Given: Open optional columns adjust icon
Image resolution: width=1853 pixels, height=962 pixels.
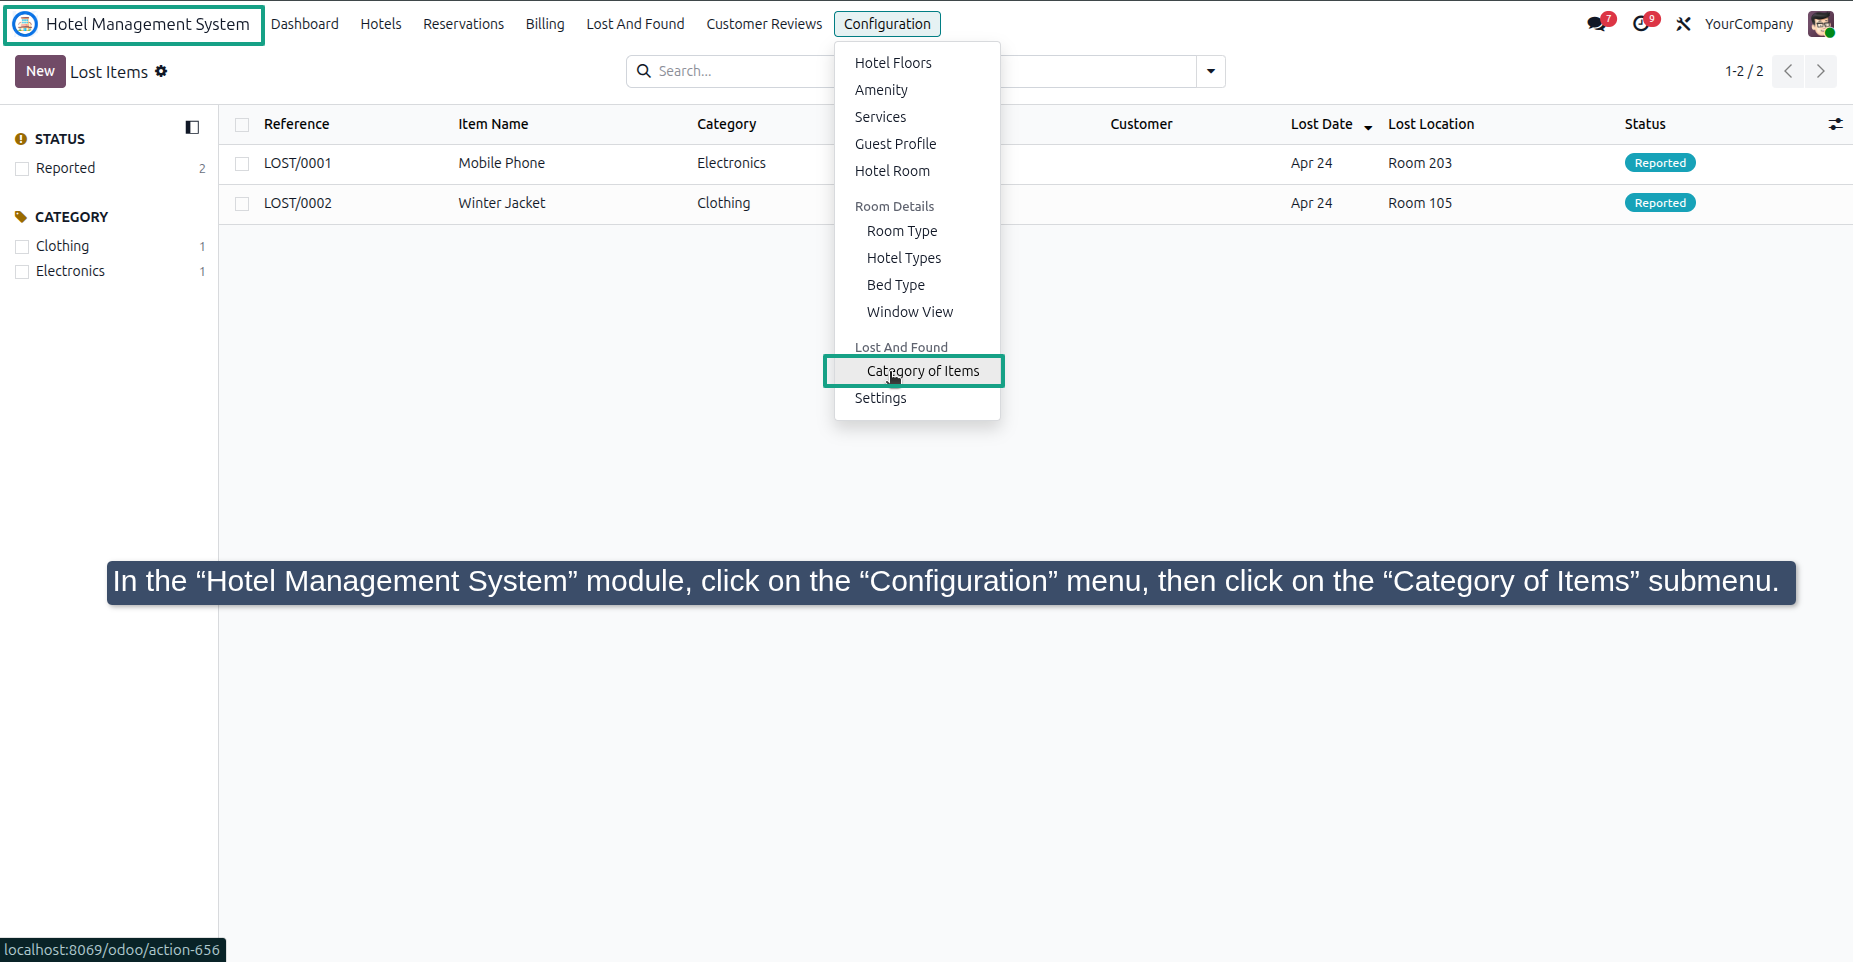Looking at the screenshot, I should 1836,124.
